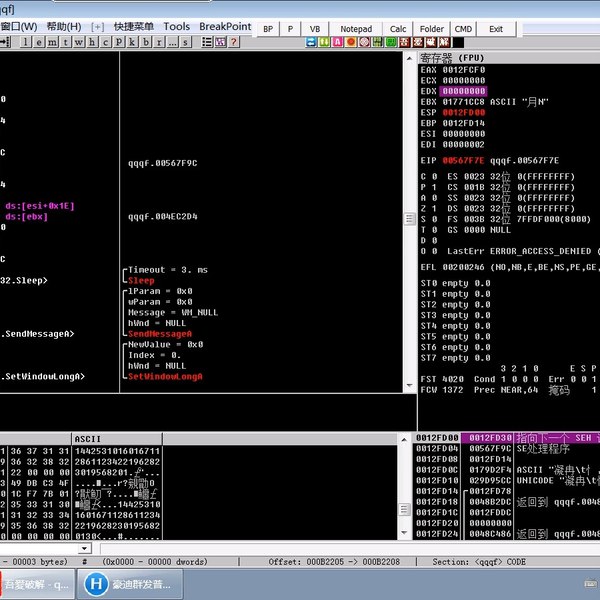Image resolution: width=600 pixels, height=600 pixels.
Task: Select the highlighted EDX register value
Action: point(463,91)
